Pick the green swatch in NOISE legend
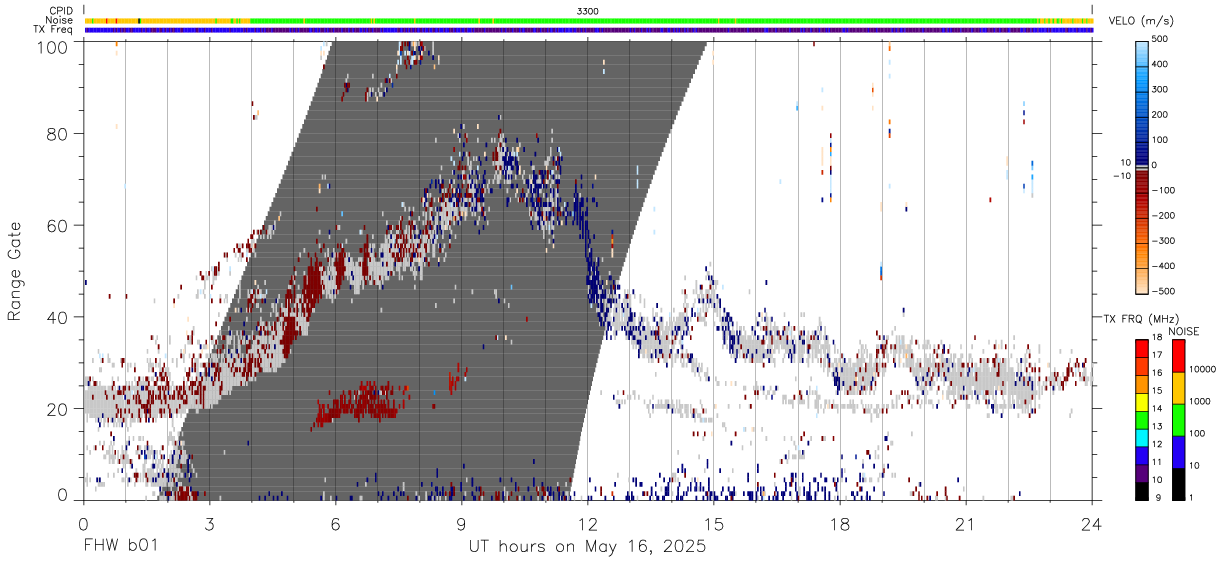The image size is (1228, 567). (1178, 420)
